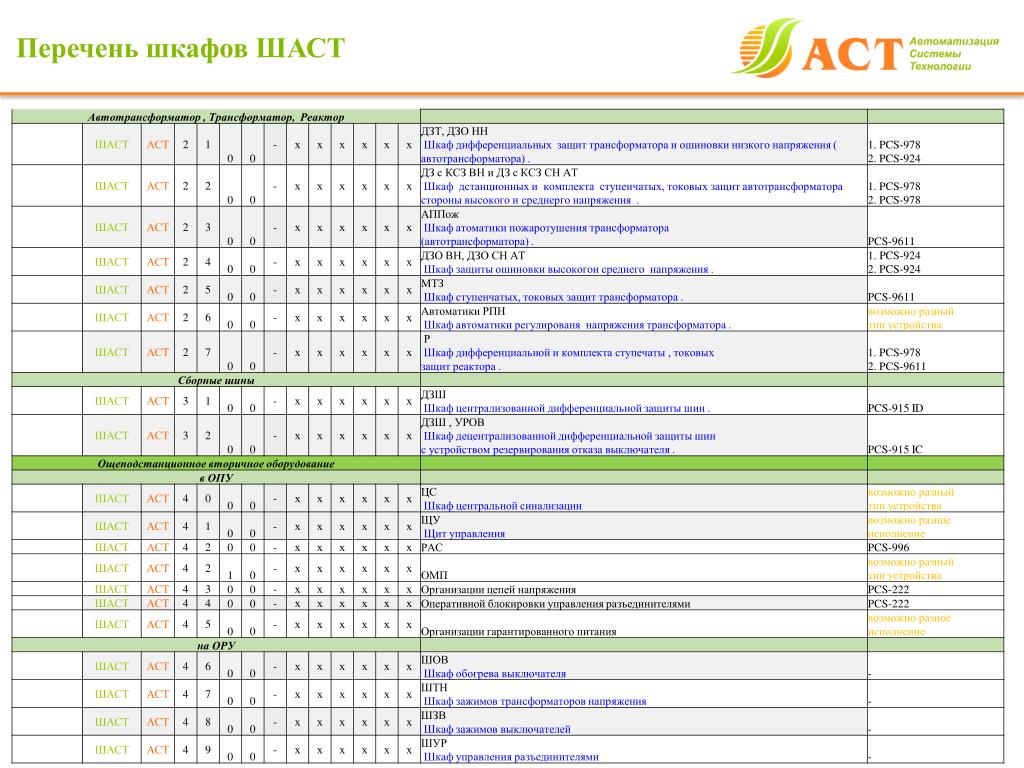The height and width of the screenshot is (768, 1024).
Task: Click the 'ДЗШ , УРОВ' cell
Action: [x=453, y=423]
